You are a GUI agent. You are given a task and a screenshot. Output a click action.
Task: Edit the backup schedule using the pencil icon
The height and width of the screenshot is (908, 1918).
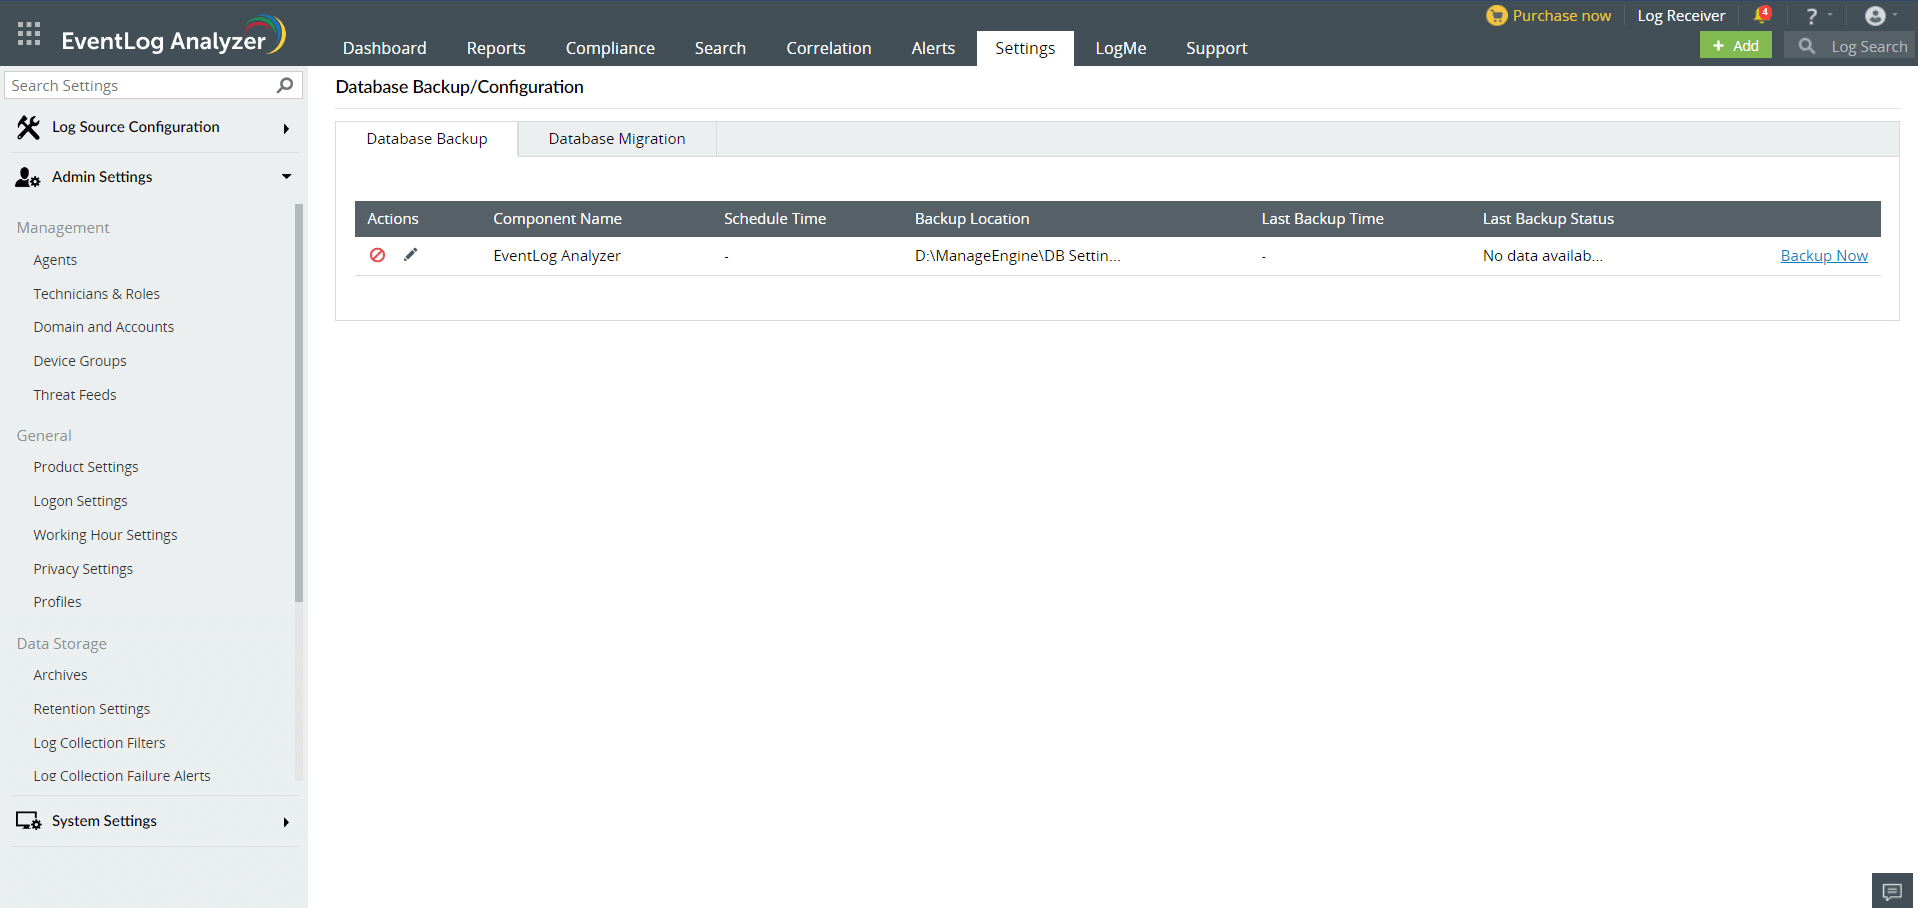tap(410, 255)
